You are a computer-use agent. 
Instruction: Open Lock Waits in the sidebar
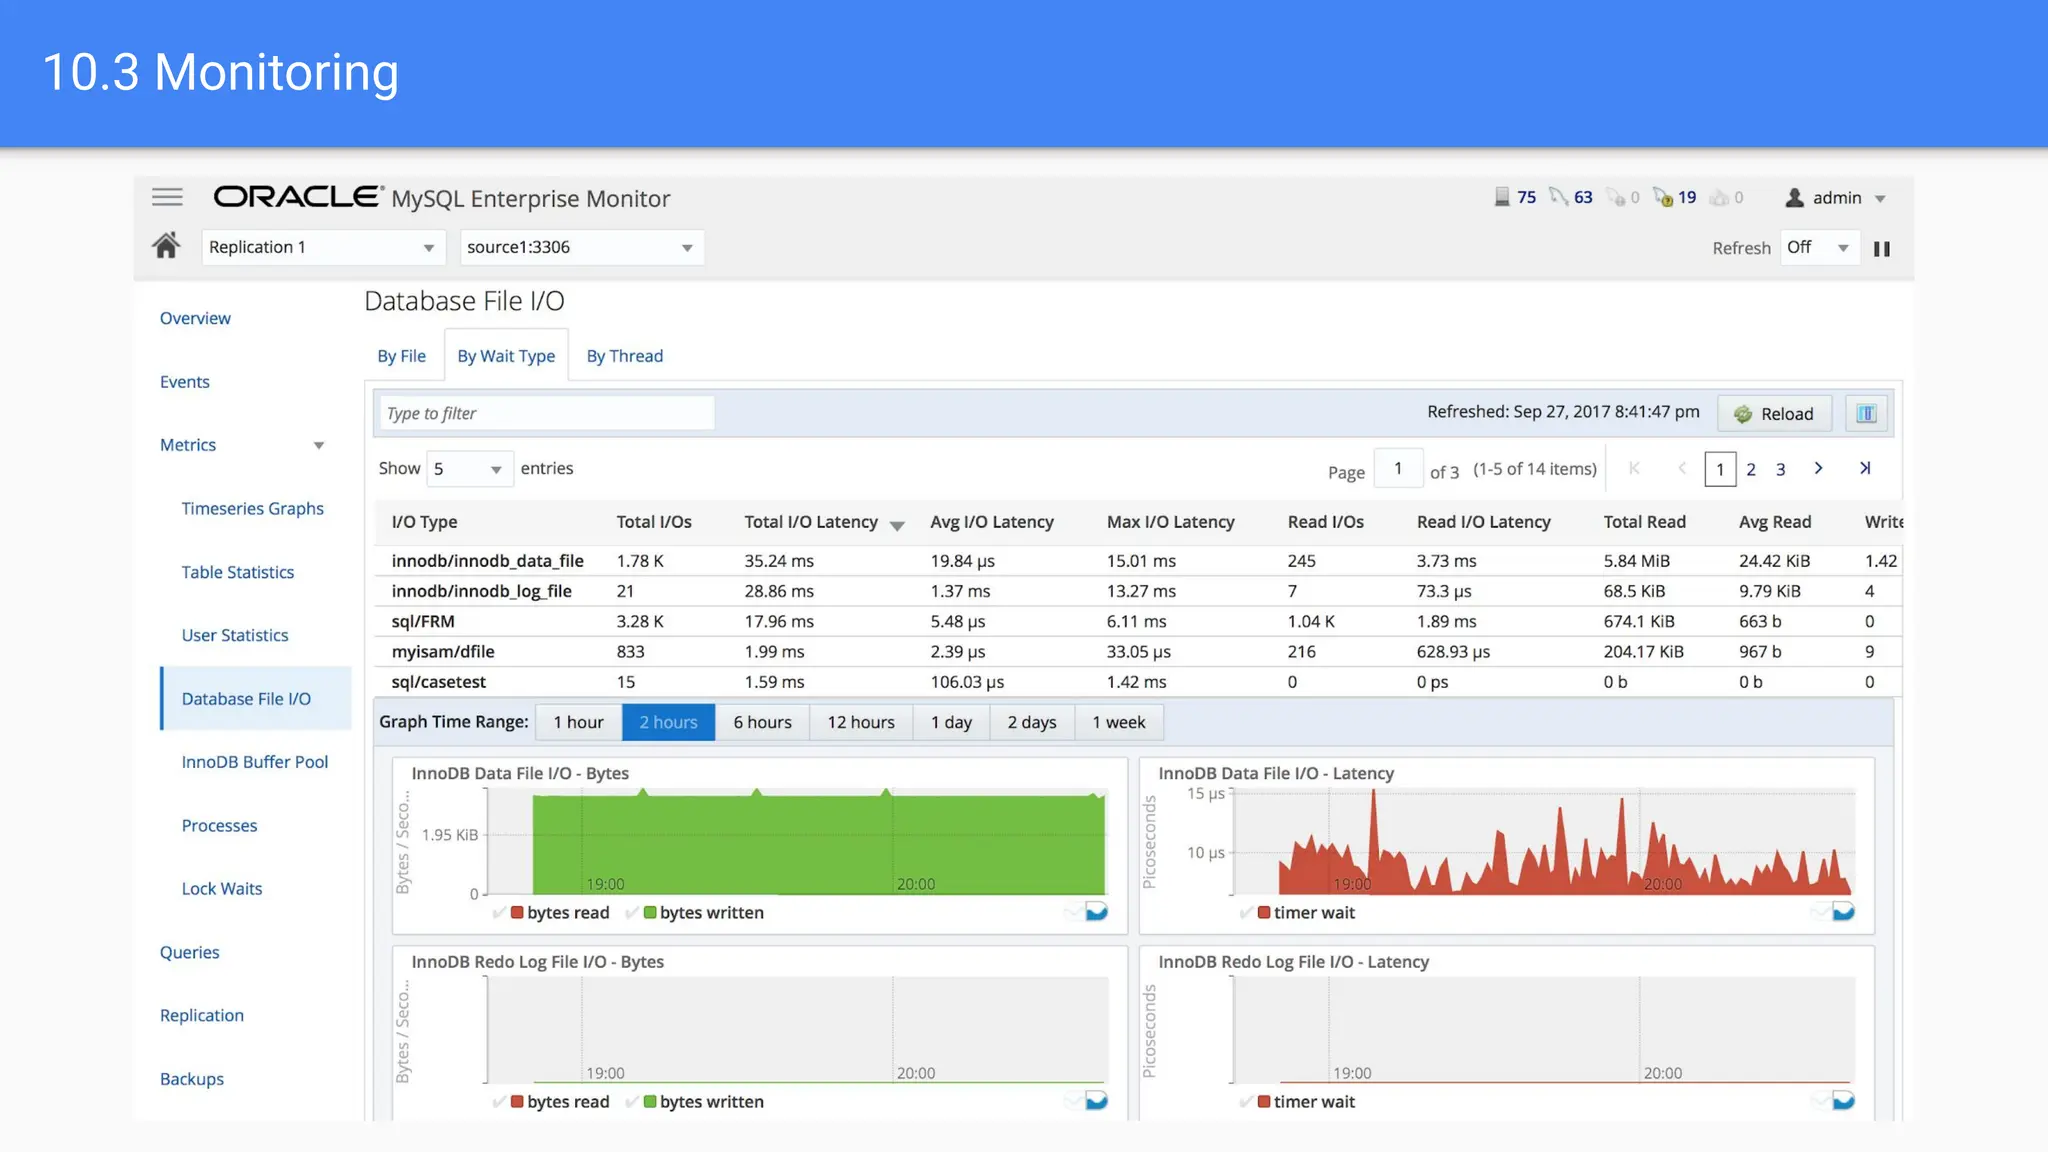click(222, 888)
